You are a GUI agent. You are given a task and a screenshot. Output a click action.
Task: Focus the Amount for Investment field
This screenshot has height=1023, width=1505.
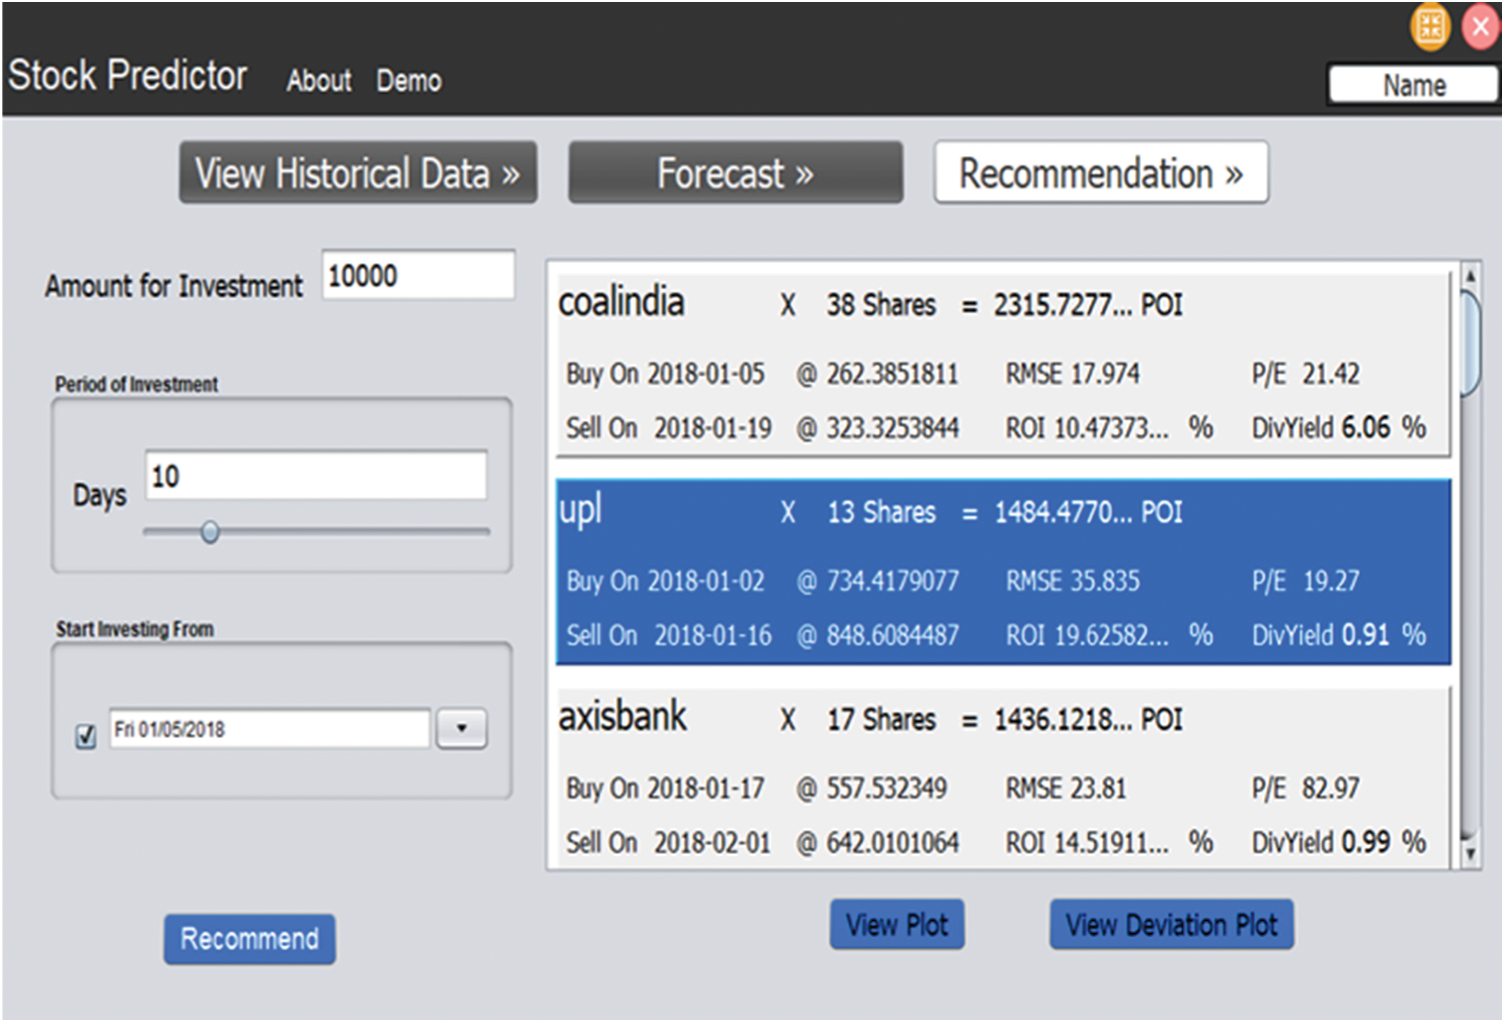tap(418, 276)
